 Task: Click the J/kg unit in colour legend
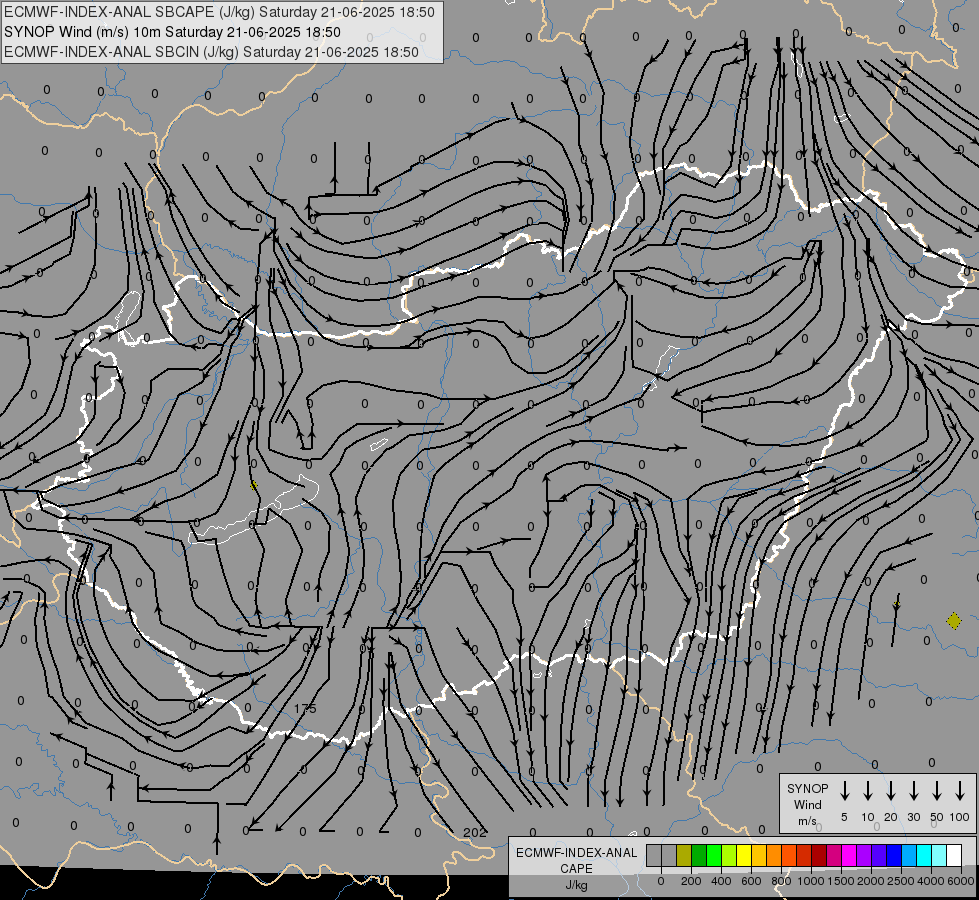coord(576,885)
